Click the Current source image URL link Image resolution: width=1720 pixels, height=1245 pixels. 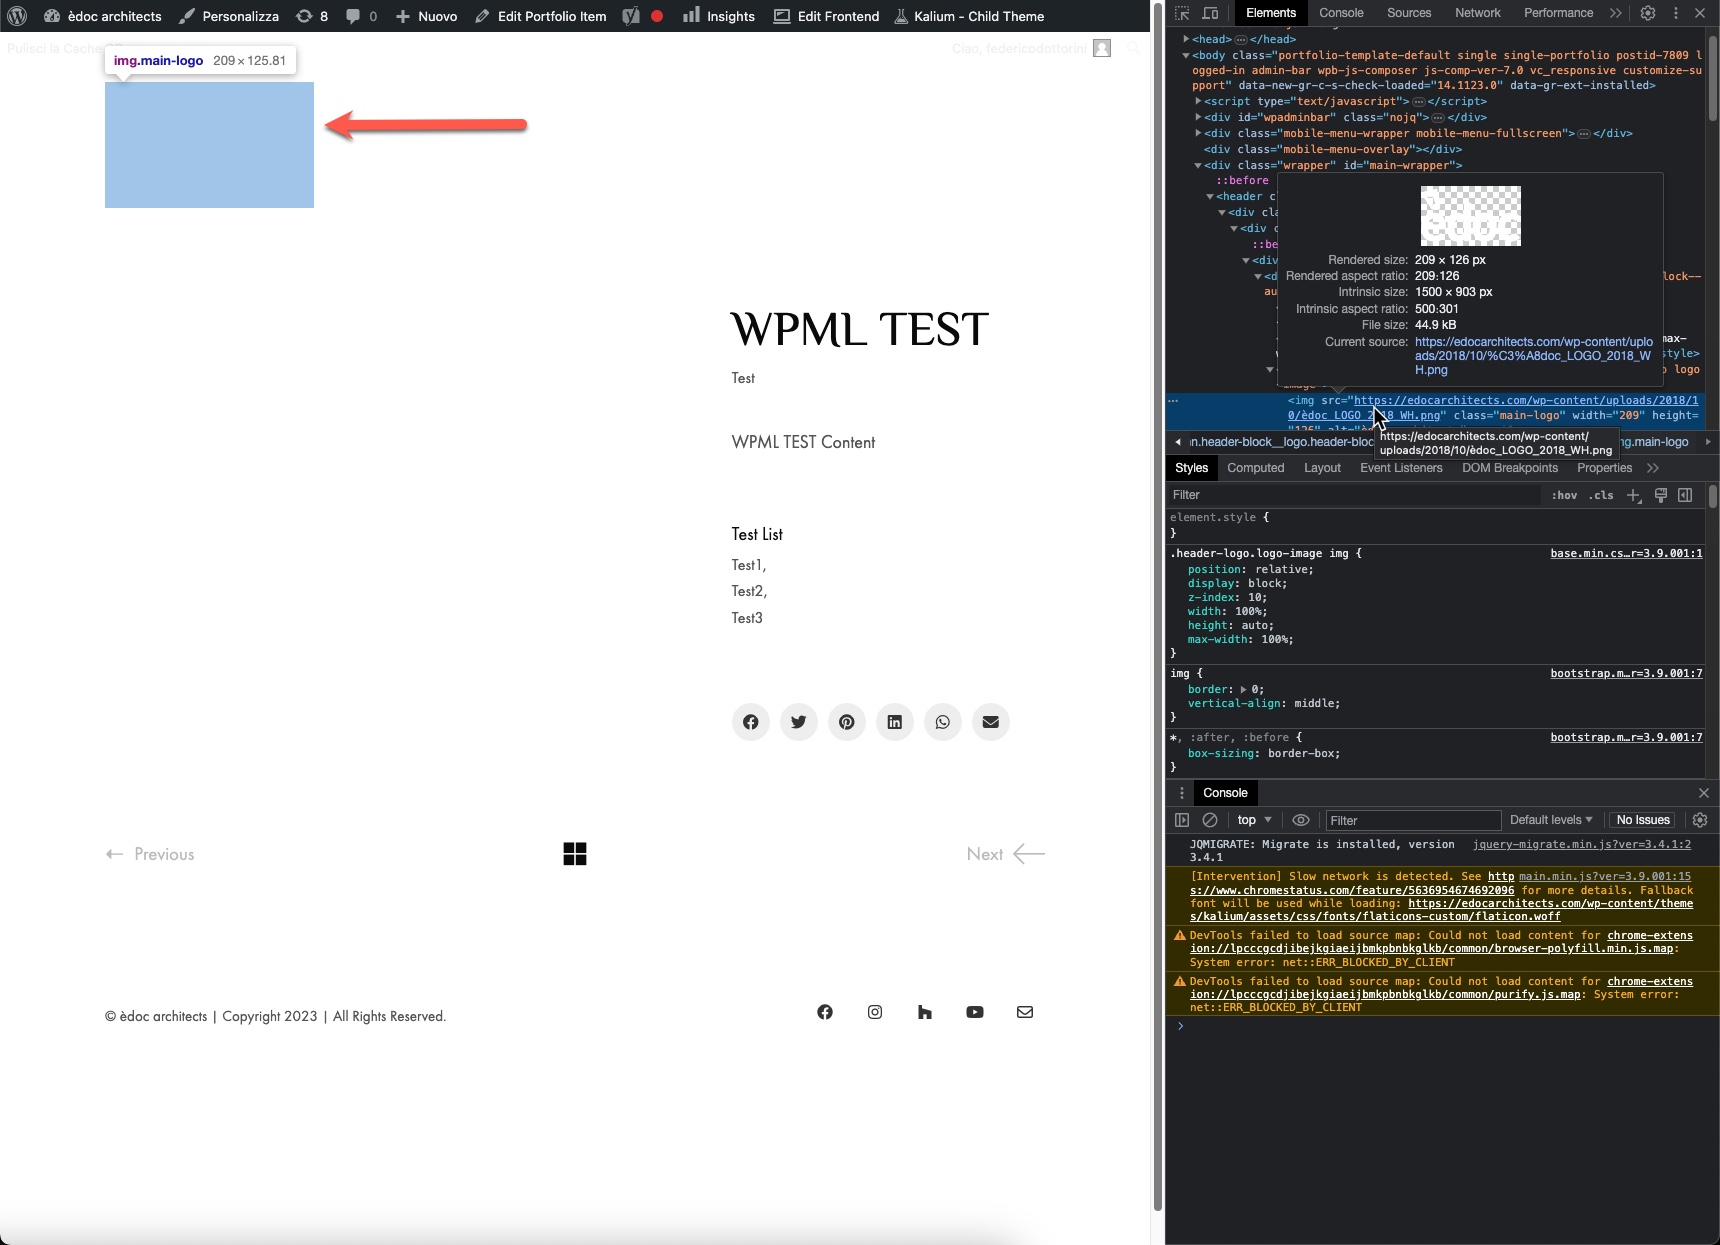tap(1533, 355)
